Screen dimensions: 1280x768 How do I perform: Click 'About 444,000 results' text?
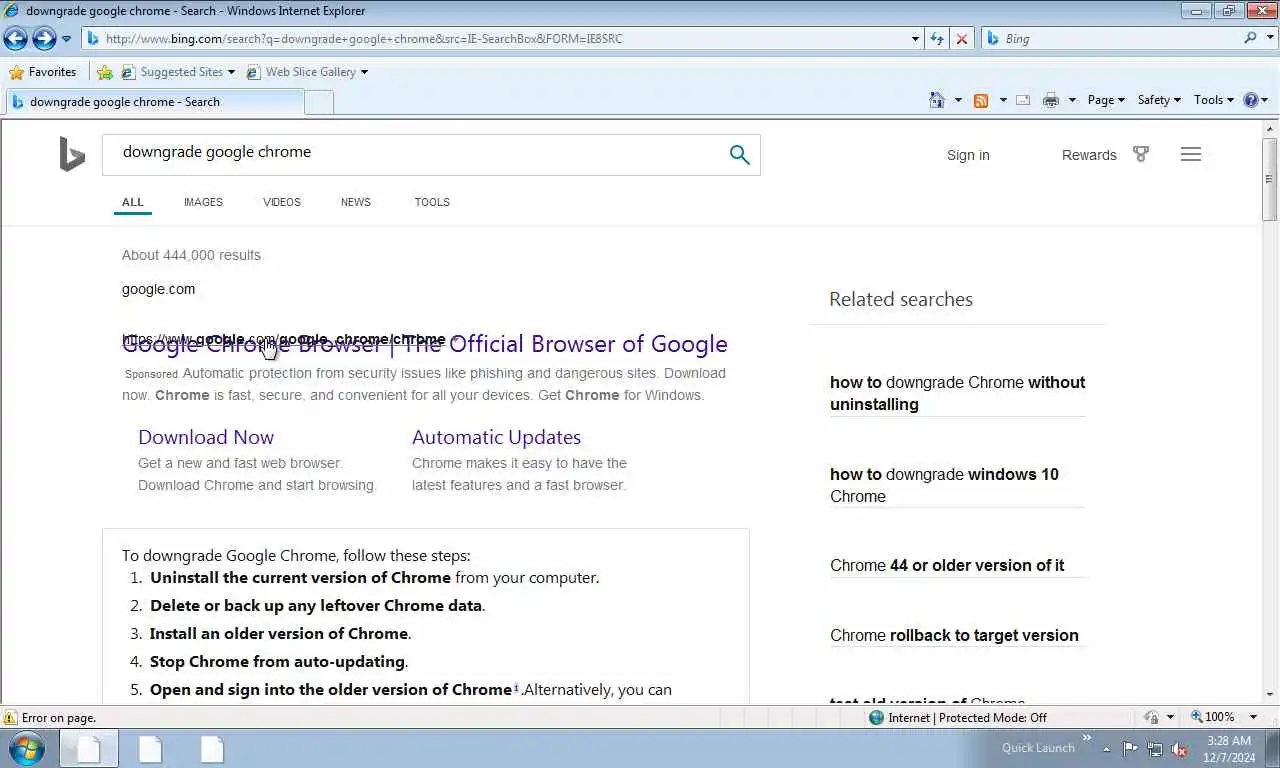click(x=191, y=255)
